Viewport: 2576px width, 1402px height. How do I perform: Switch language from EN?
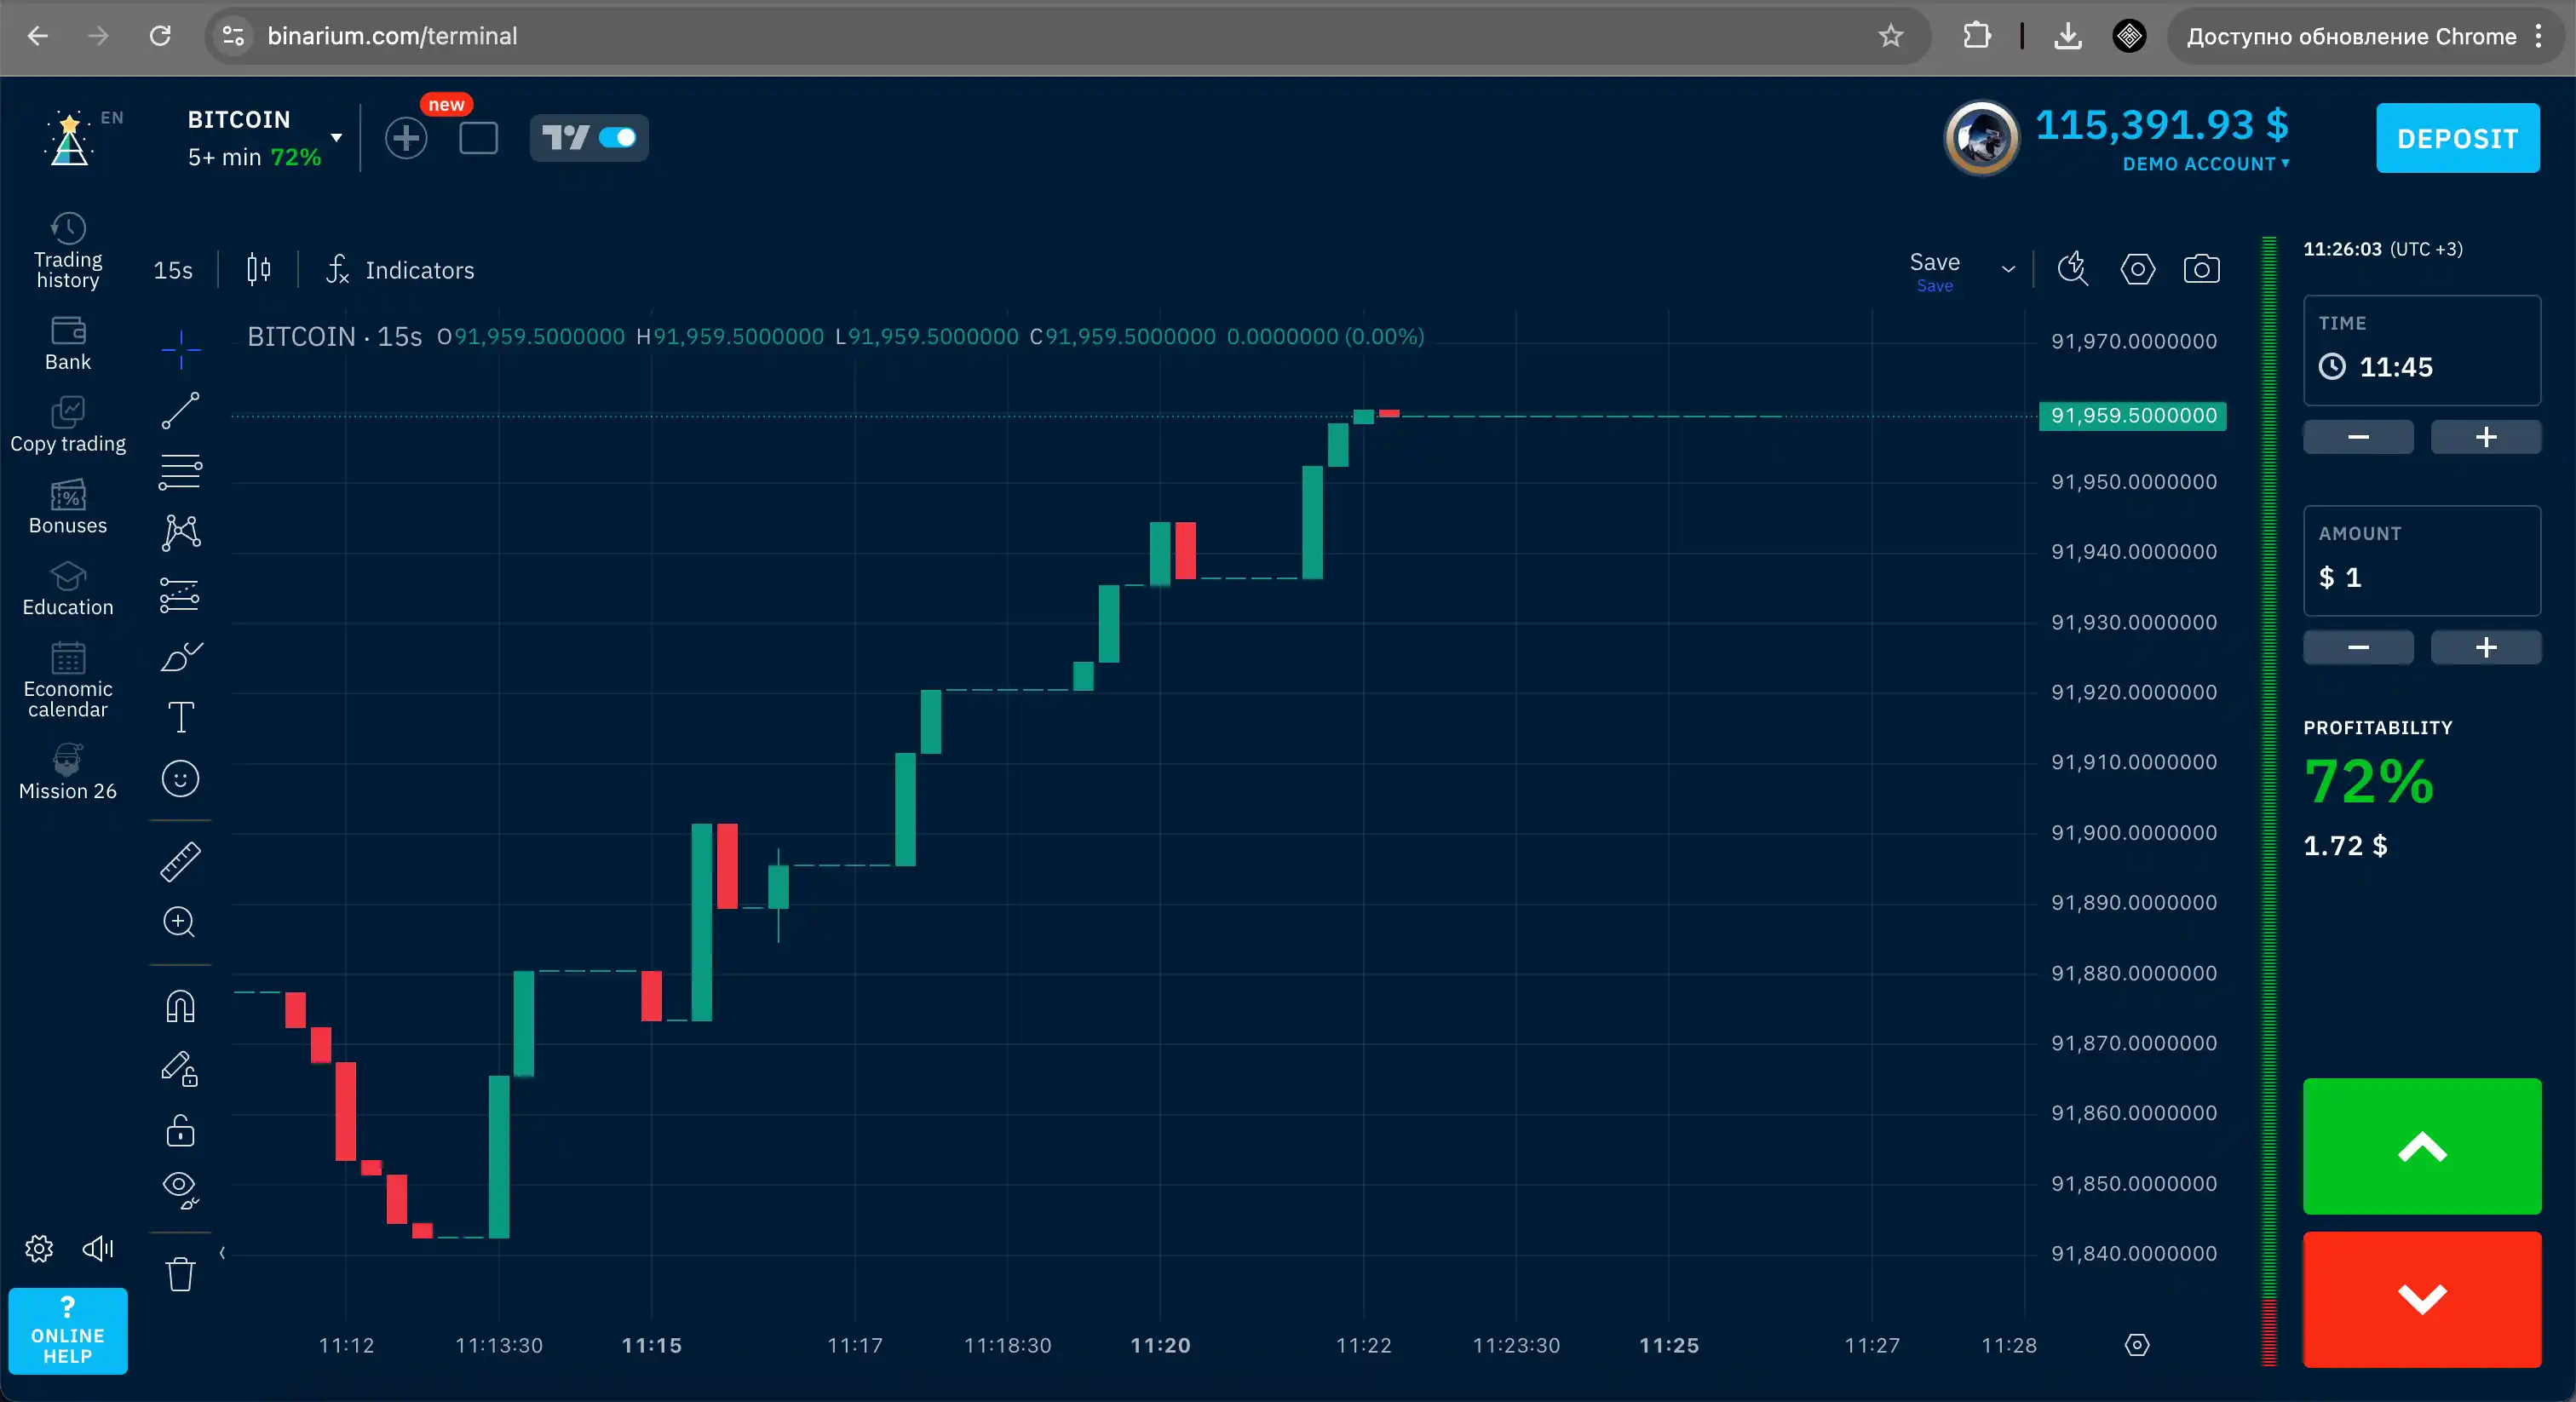pos(112,117)
